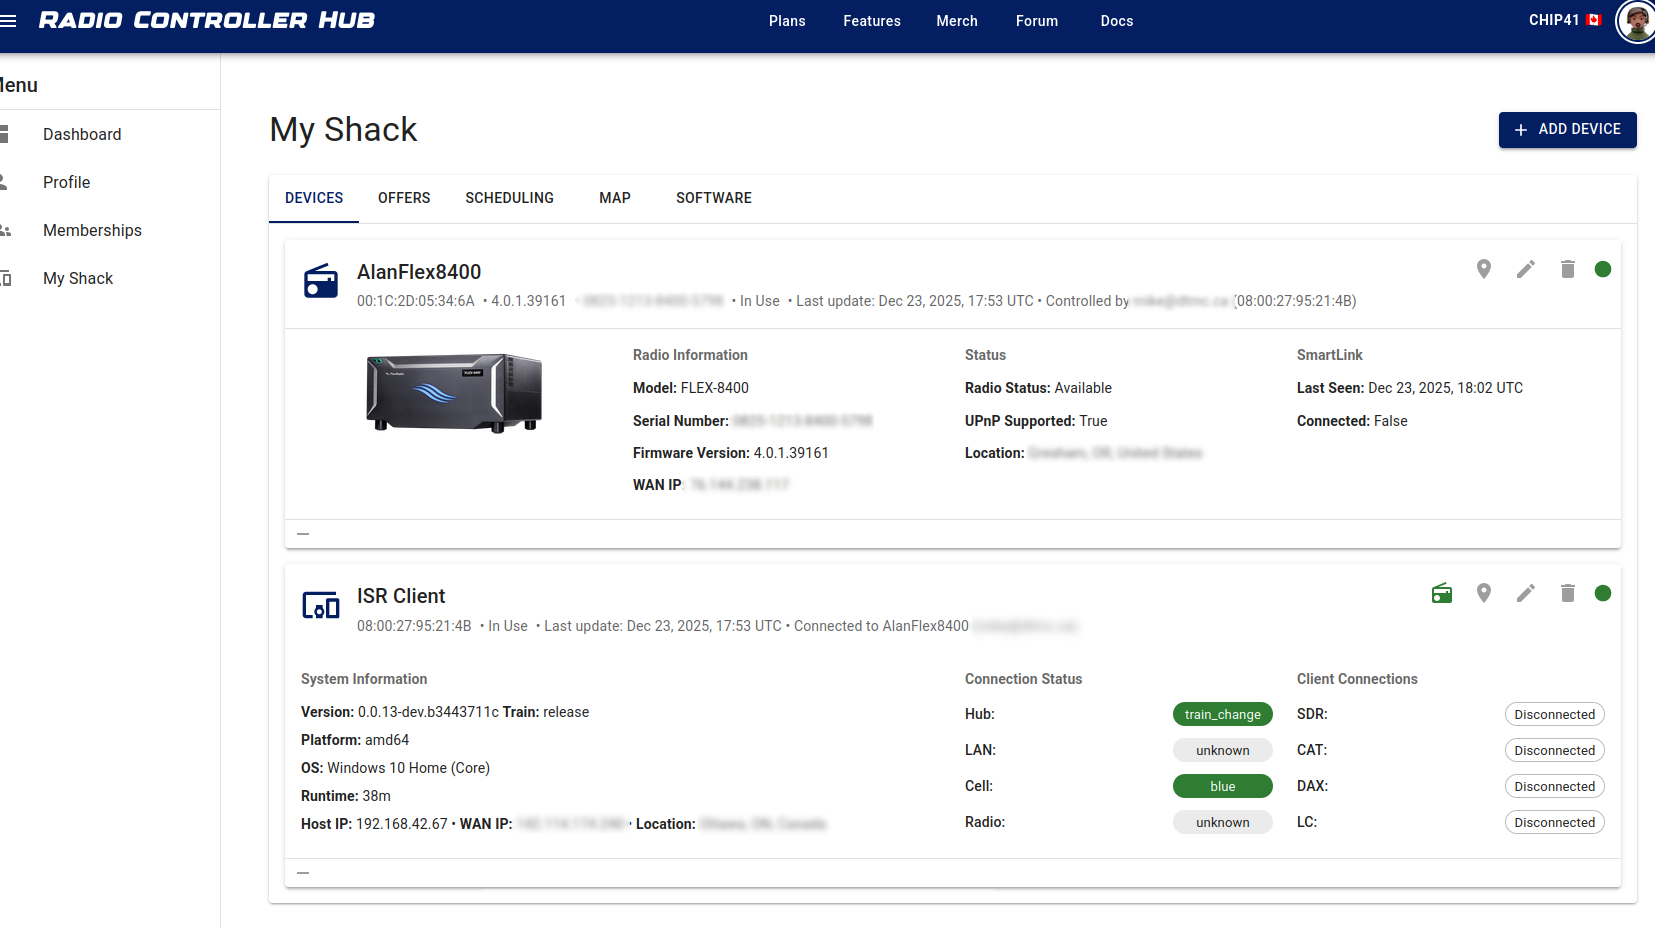
Task: Edit the AlanFlex8400 device with pencil icon
Action: point(1525,269)
